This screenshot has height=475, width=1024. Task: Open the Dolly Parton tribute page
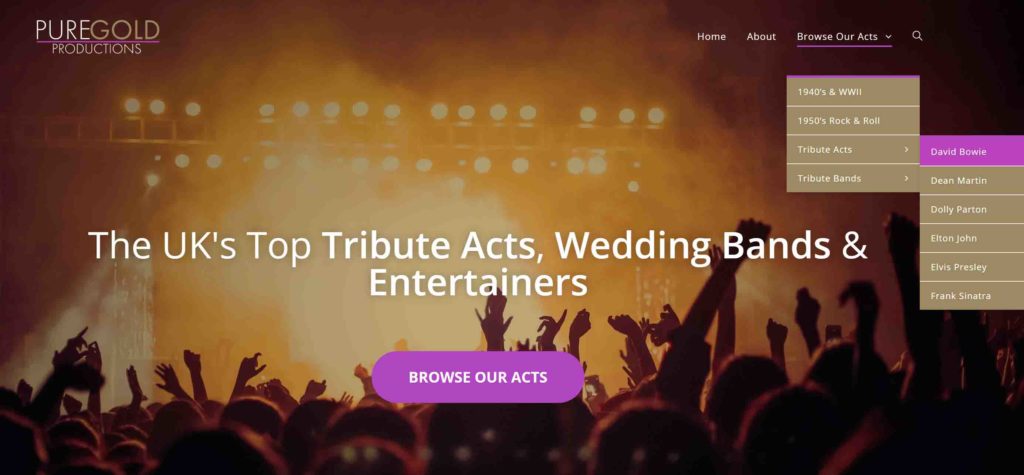(972, 210)
